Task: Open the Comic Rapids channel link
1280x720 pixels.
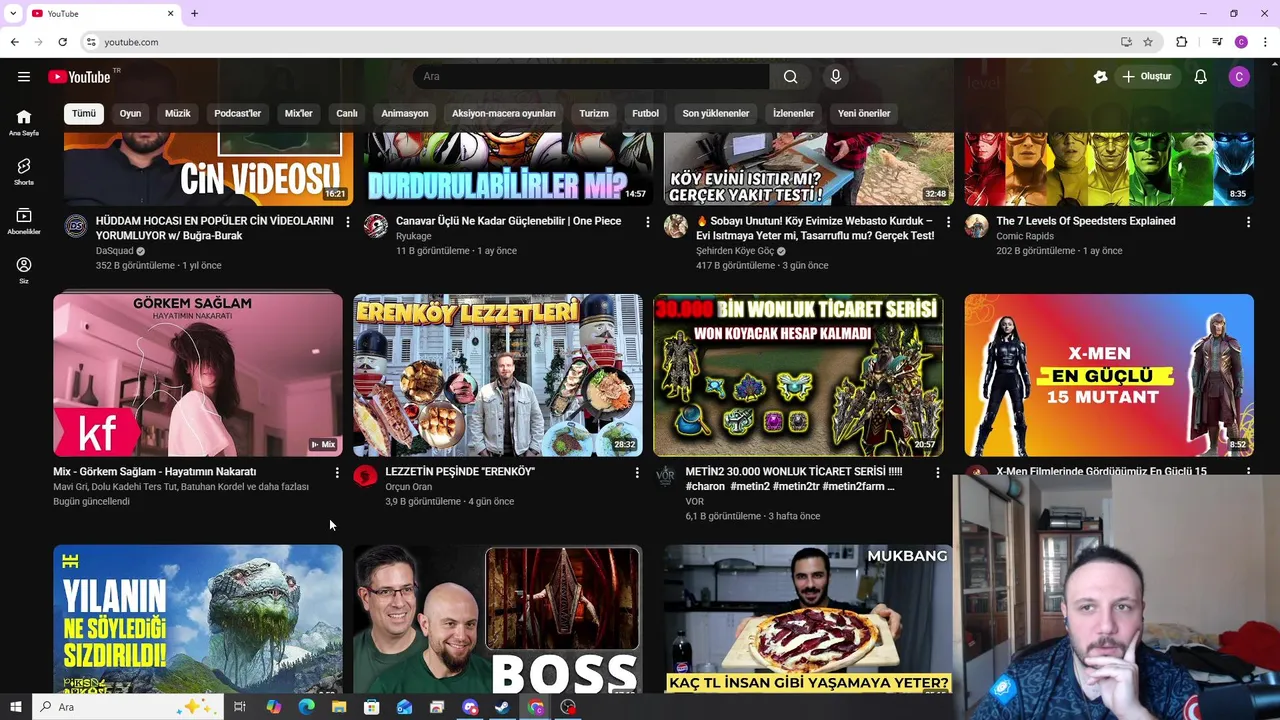Action: pos(1025,236)
